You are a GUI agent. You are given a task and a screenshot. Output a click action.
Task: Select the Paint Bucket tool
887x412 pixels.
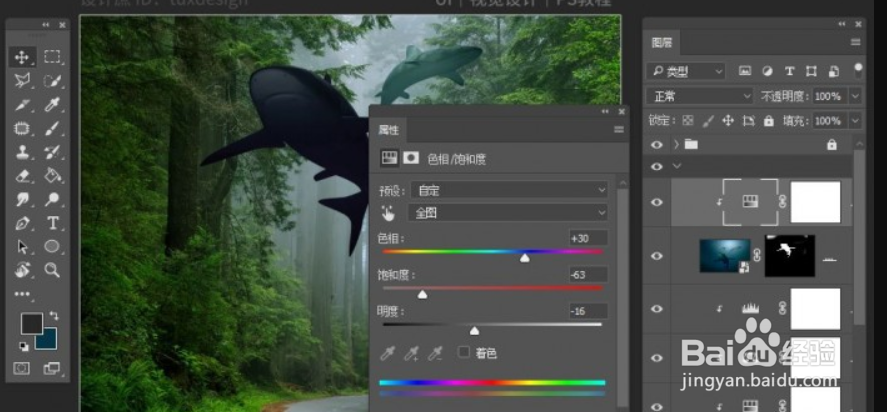pyautogui.click(x=52, y=175)
